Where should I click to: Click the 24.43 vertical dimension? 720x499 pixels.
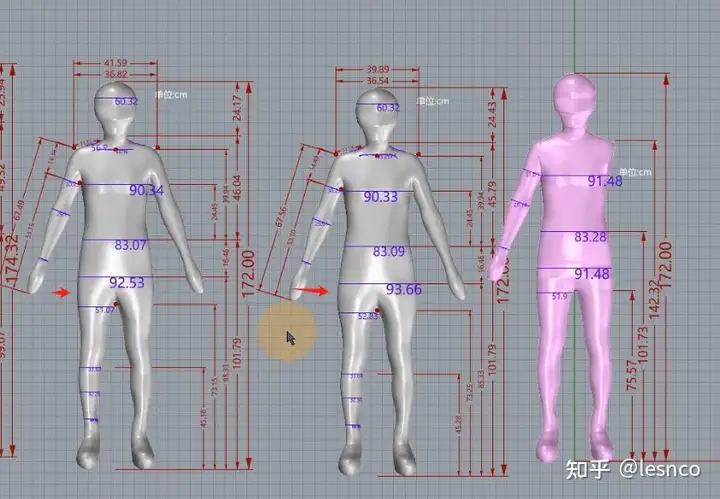click(x=492, y=114)
